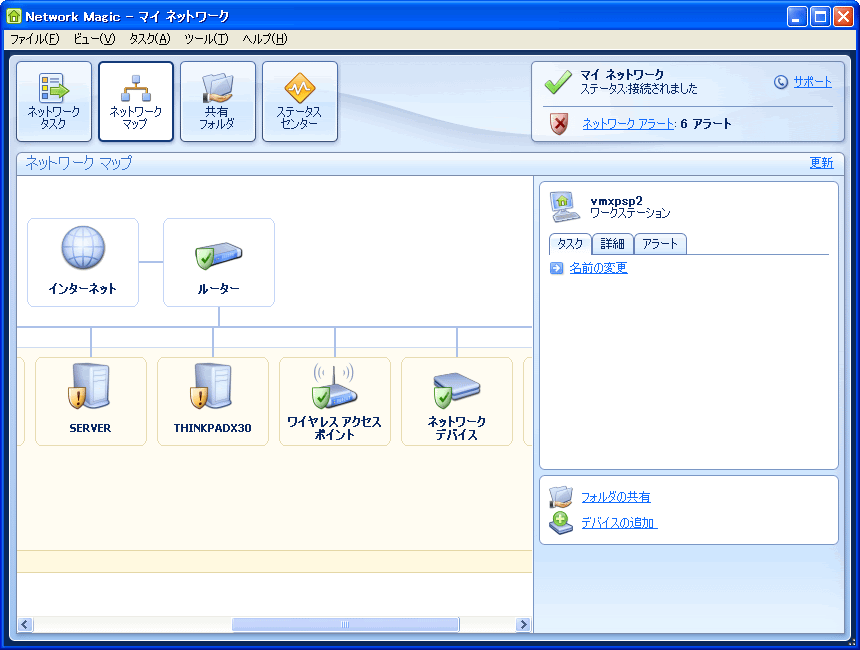Click the vmxpsp2 device name text
Screen dimensions: 860x650
[616, 201]
